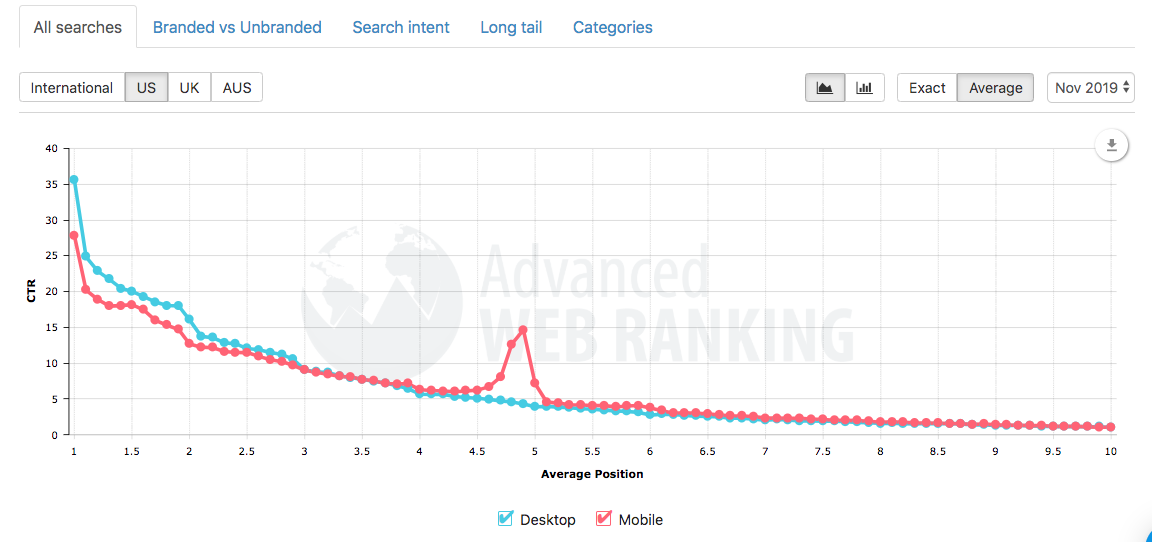Toggle the Mobile series checkbox
Screen dimensions: 1152x542
604,519
